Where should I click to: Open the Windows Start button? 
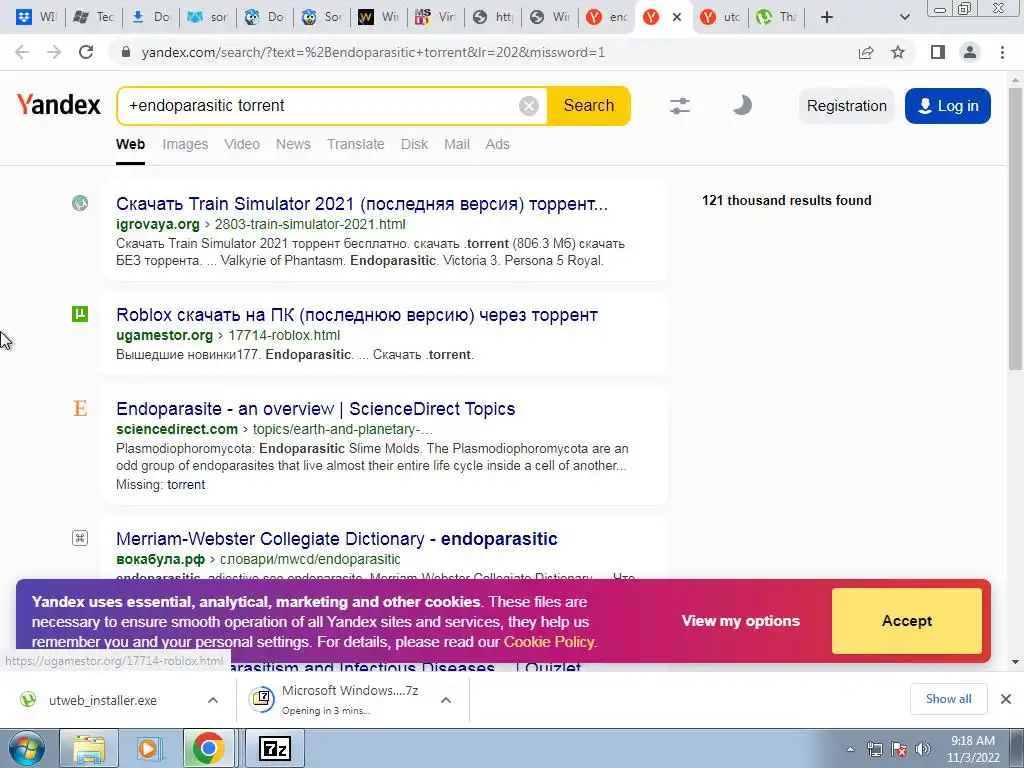point(27,748)
